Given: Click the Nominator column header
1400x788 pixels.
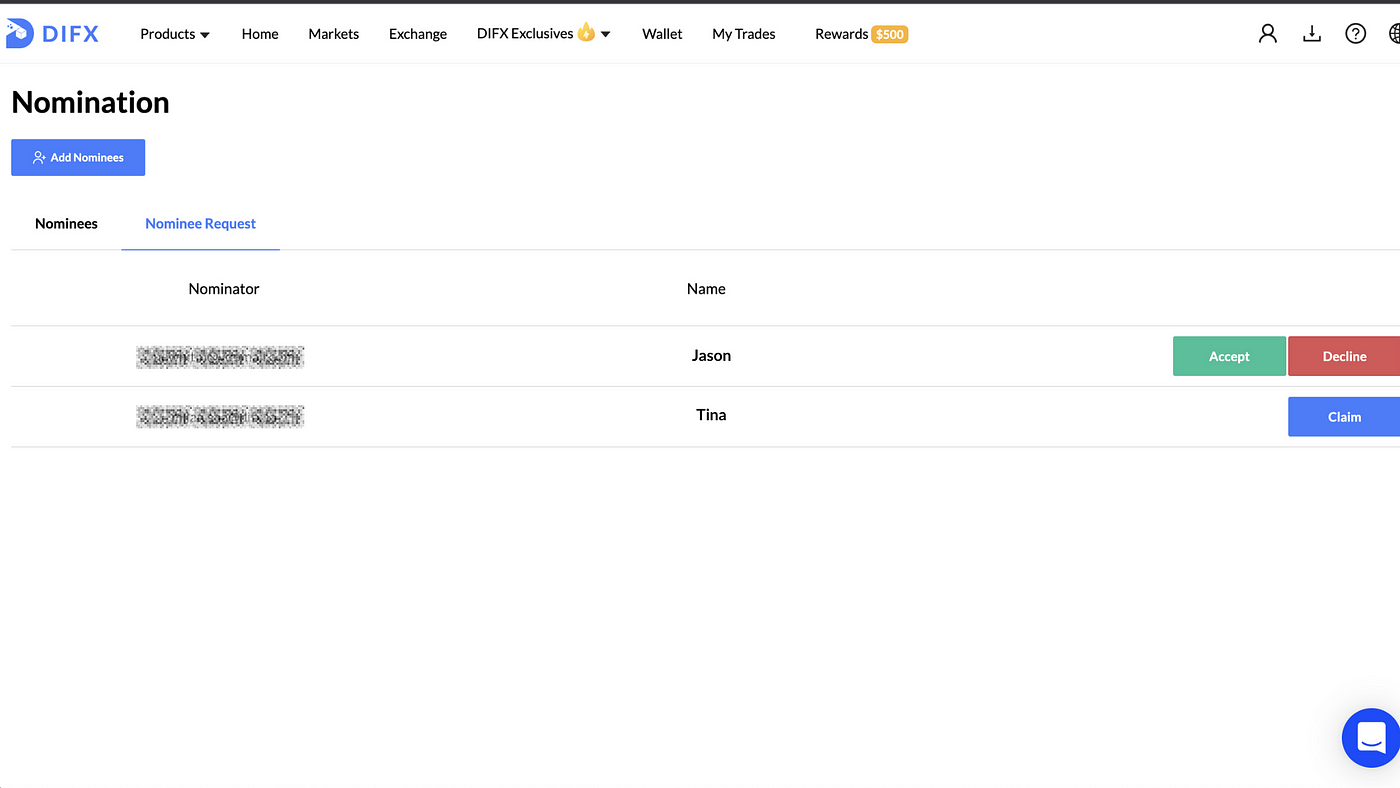Looking at the screenshot, I should (224, 289).
